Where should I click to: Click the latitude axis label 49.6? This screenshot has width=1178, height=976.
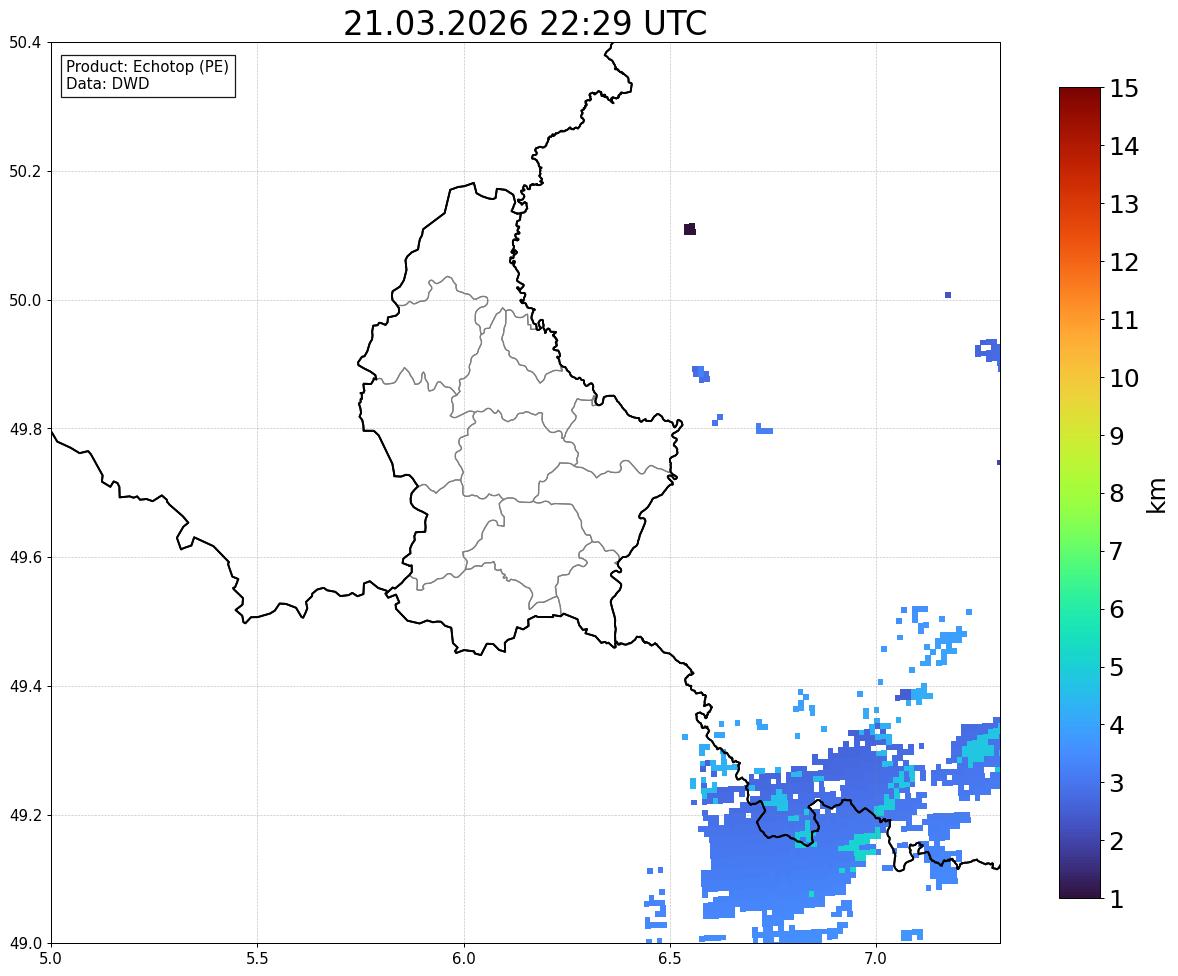coord(25,557)
